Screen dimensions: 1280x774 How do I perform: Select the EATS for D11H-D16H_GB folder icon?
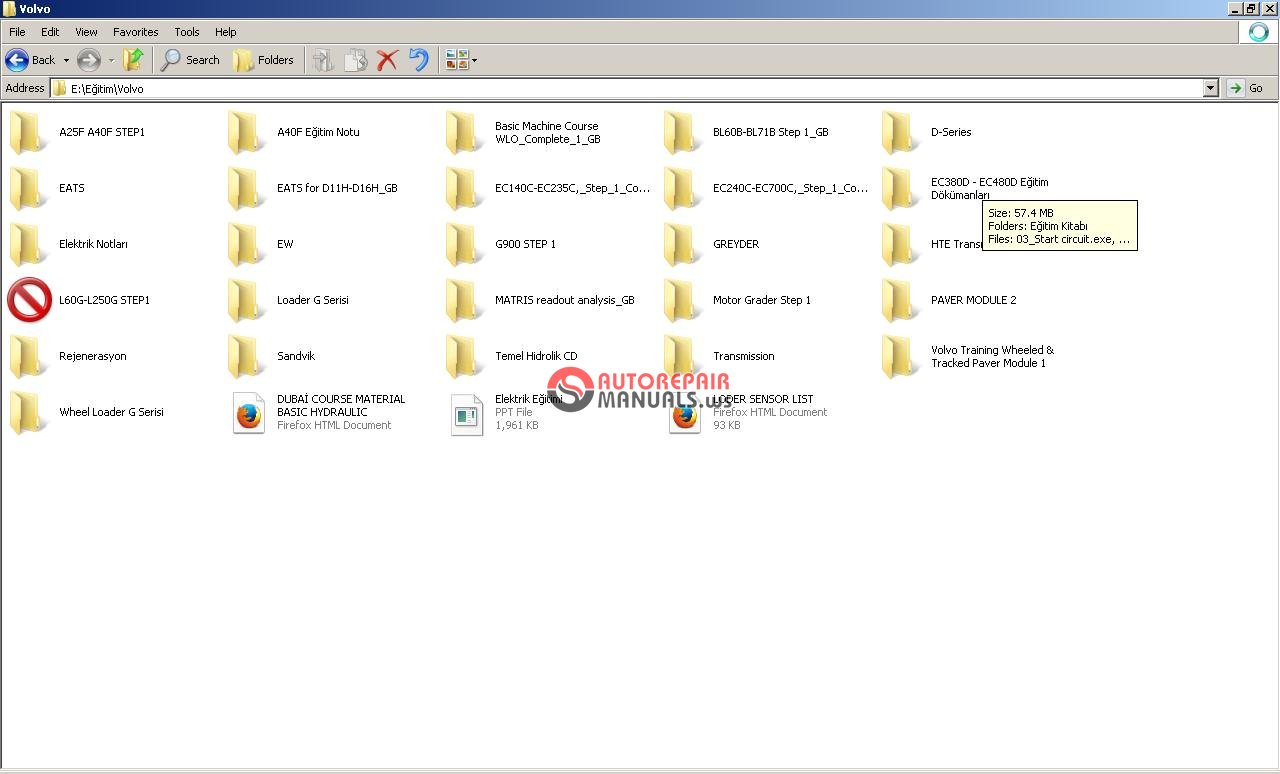(x=246, y=188)
